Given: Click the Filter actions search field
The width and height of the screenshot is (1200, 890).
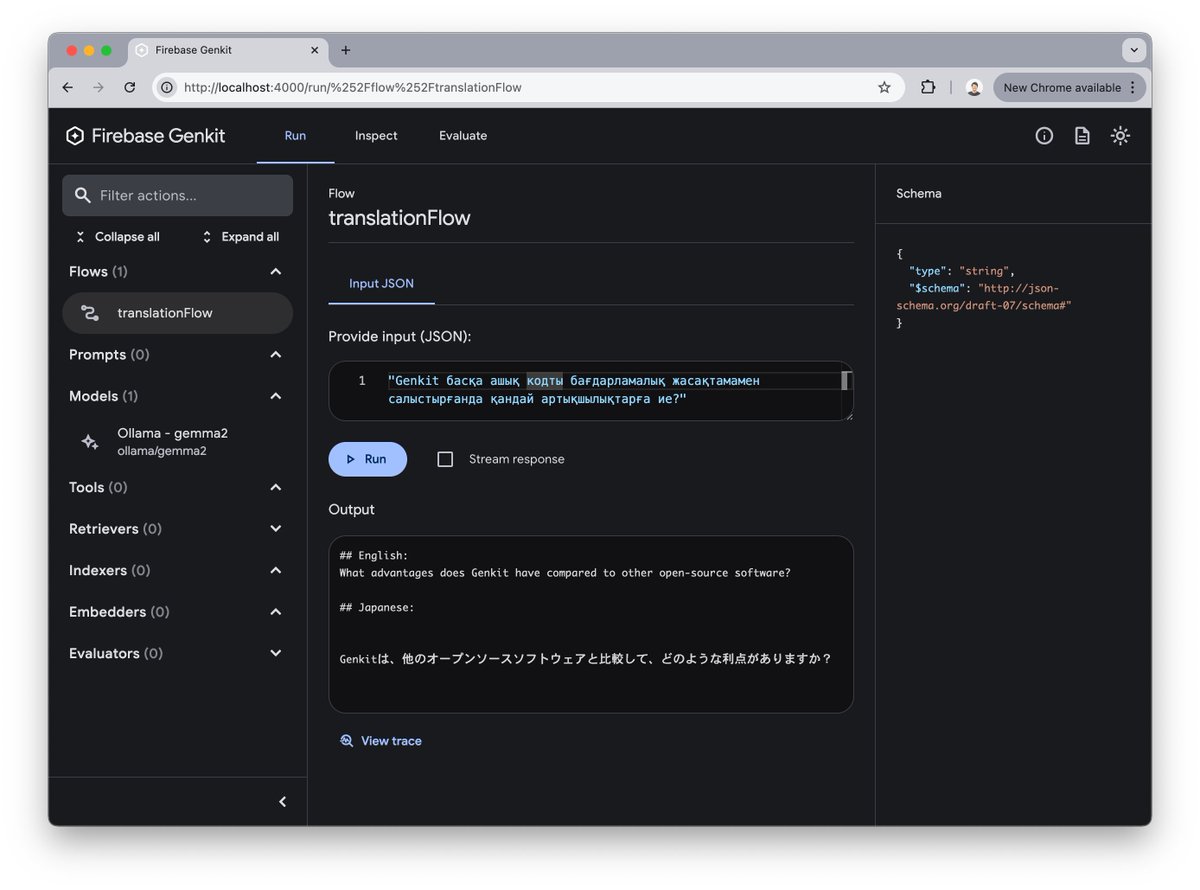Looking at the screenshot, I should 178,196.
